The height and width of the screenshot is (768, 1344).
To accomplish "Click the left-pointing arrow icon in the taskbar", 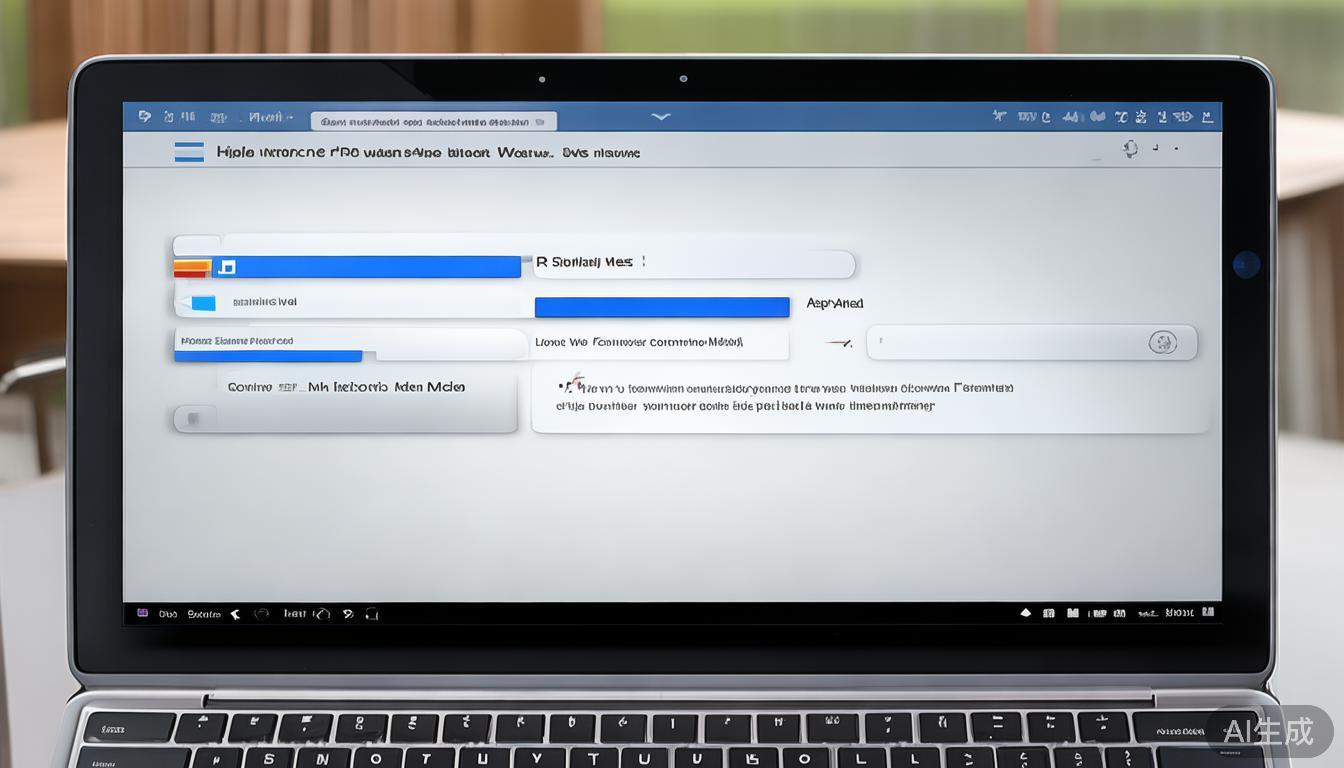I will point(236,614).
